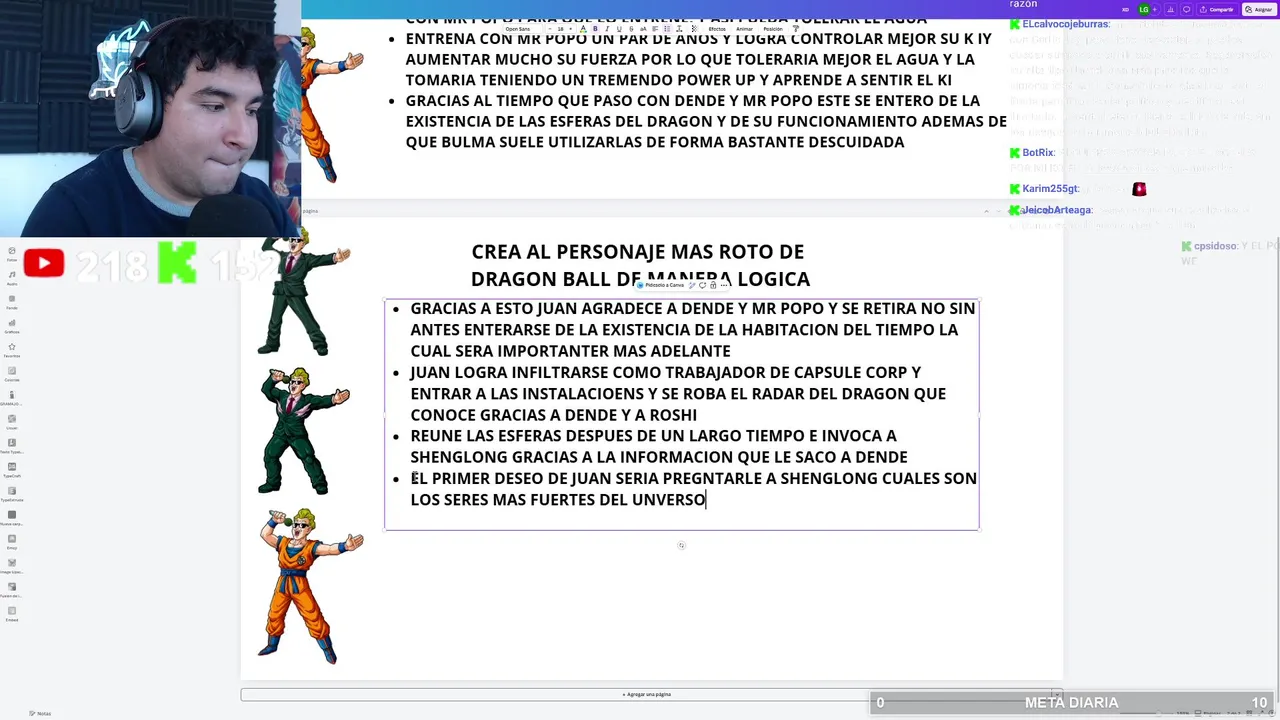The width and height of the screenshot is (1280, 720).
Task: Toggle uppercase aA formatting
Action: point(643,29)
